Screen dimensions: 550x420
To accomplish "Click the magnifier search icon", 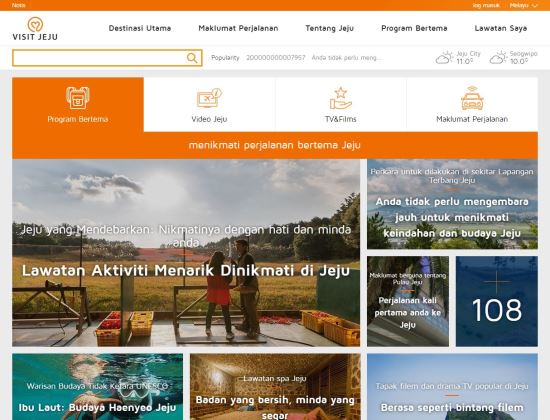I will click(x=192, y=58).
